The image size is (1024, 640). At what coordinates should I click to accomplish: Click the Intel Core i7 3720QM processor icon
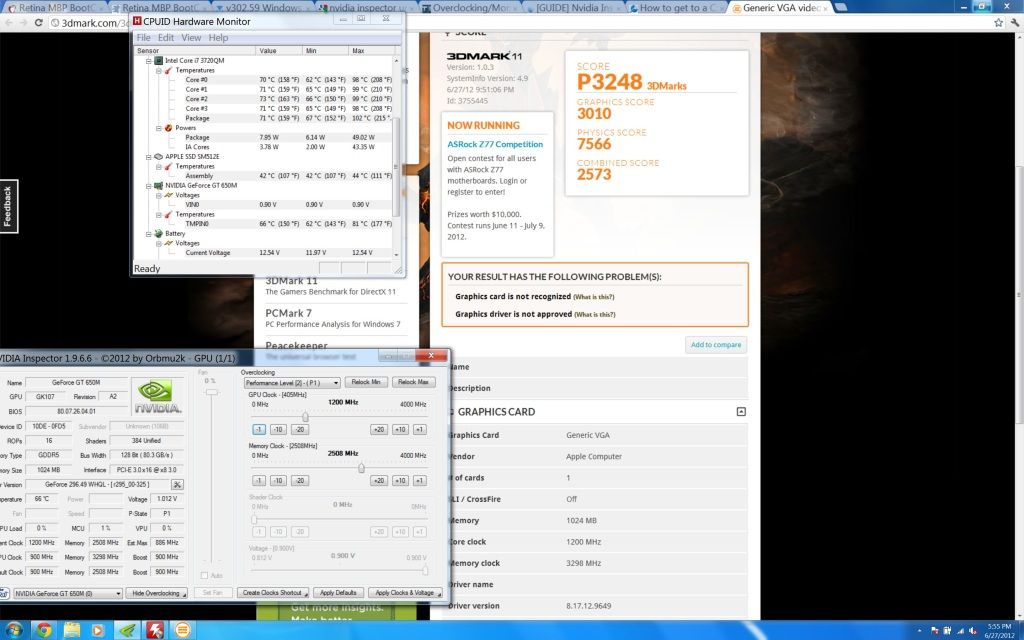(158, 60)
